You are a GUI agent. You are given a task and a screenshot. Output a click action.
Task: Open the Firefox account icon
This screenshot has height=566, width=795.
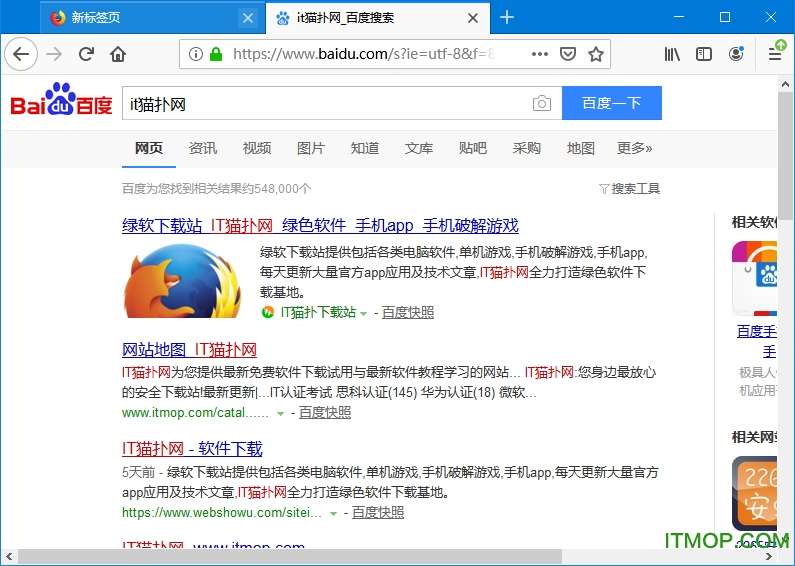tap(736, 54)
